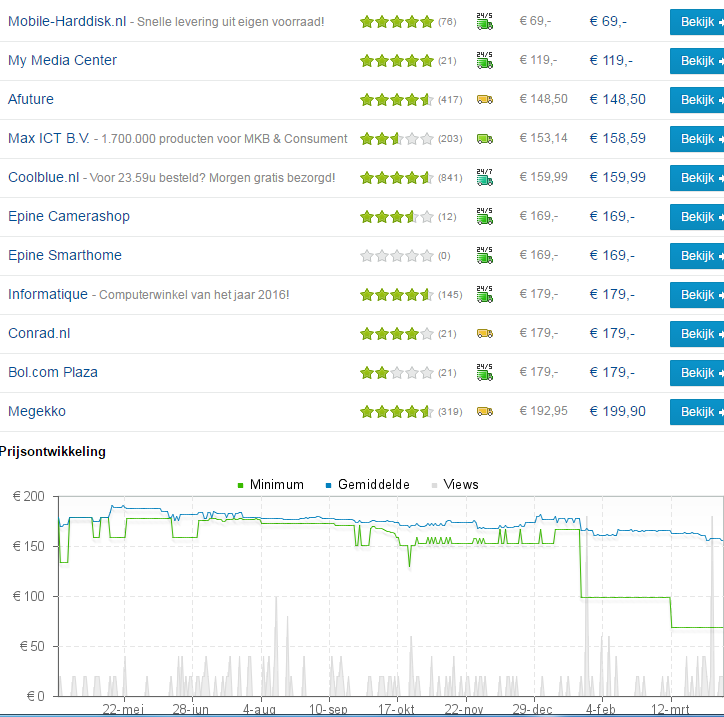Open star rating of Informatique
Viewport: 724px width, 717px height.
point(397,295)
